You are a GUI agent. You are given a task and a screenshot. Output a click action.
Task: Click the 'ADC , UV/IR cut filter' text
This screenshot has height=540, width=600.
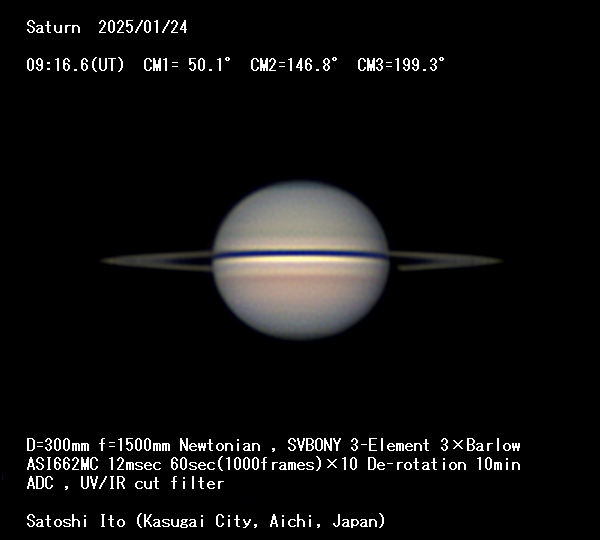(x=125, y=483)
